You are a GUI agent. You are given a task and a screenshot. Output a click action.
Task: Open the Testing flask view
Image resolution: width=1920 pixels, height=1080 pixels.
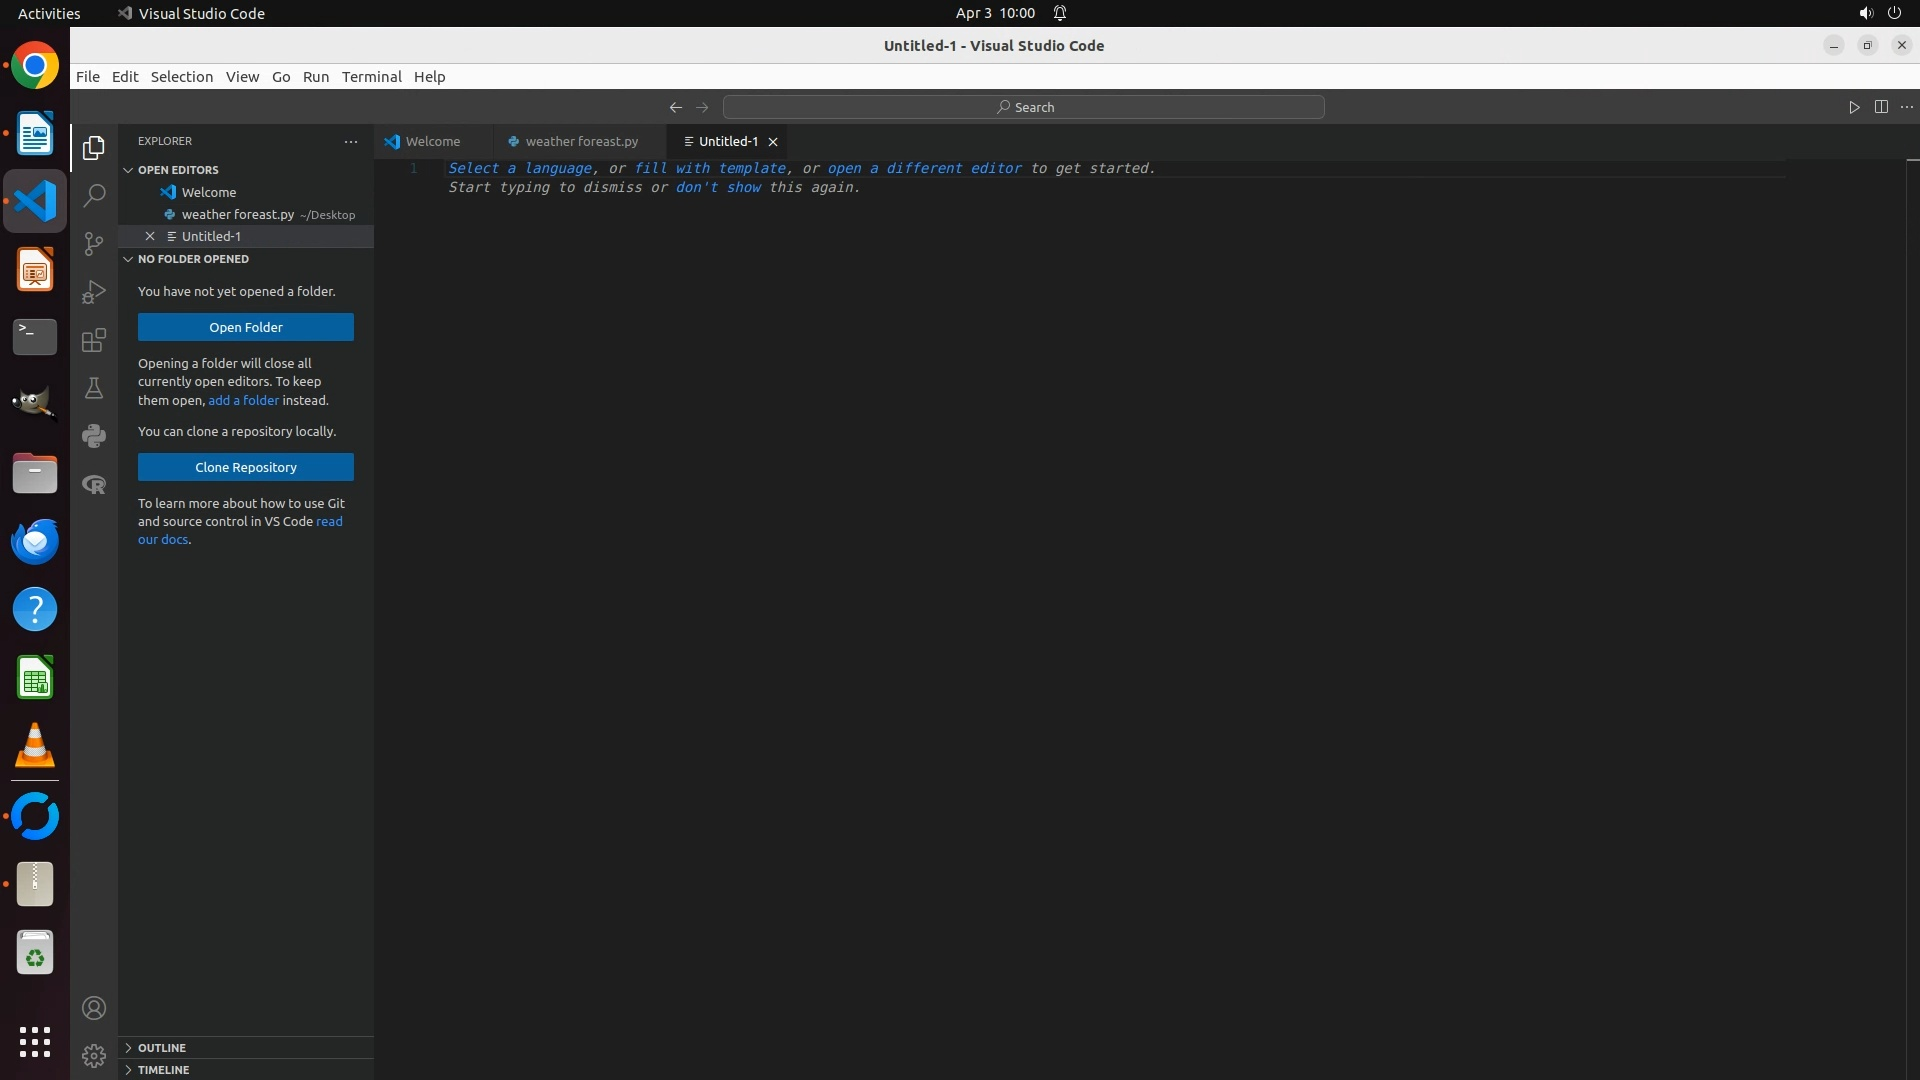click(94, 388)
